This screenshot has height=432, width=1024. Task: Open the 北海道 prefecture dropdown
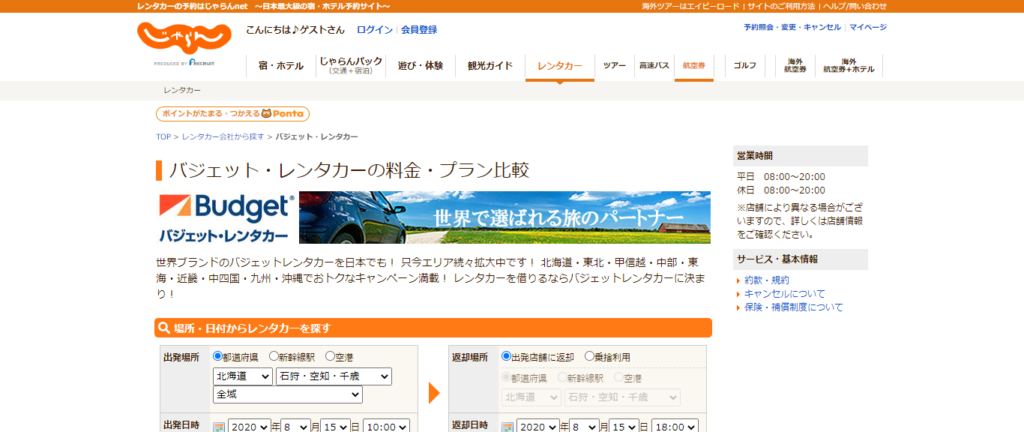pyautogui.click(x=242, y=377)
